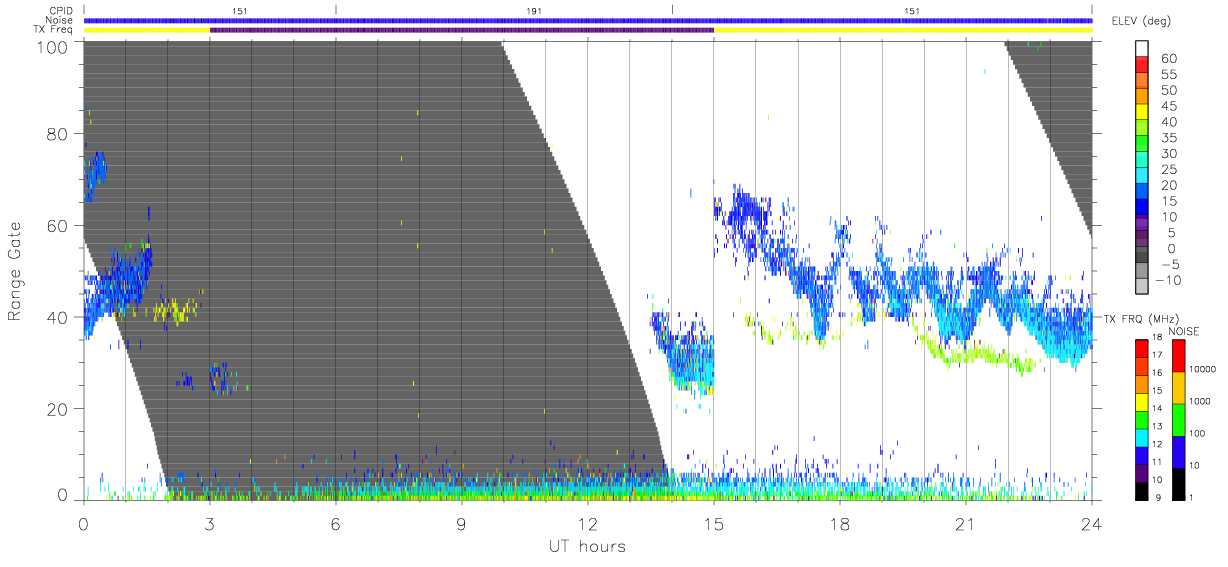Click the ELEV legend value 55
Screen dimensions: 1228x567
(x=1167, y=75)
